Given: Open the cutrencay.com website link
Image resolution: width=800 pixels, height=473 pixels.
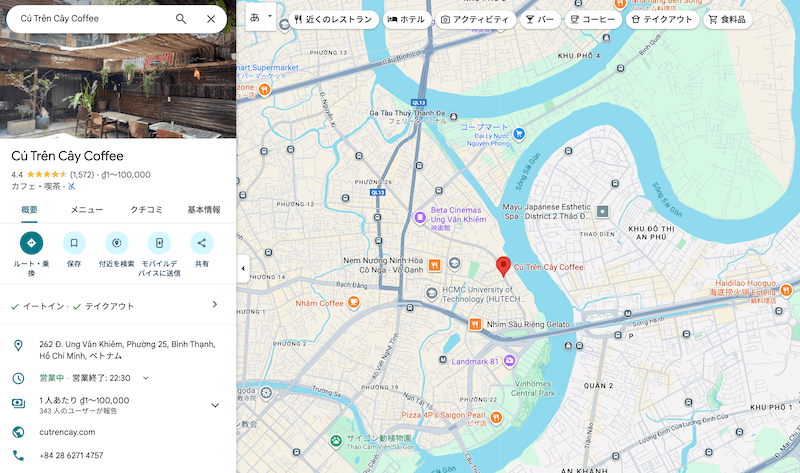Looking at the screenshot, I should click(x=67, y=432).
